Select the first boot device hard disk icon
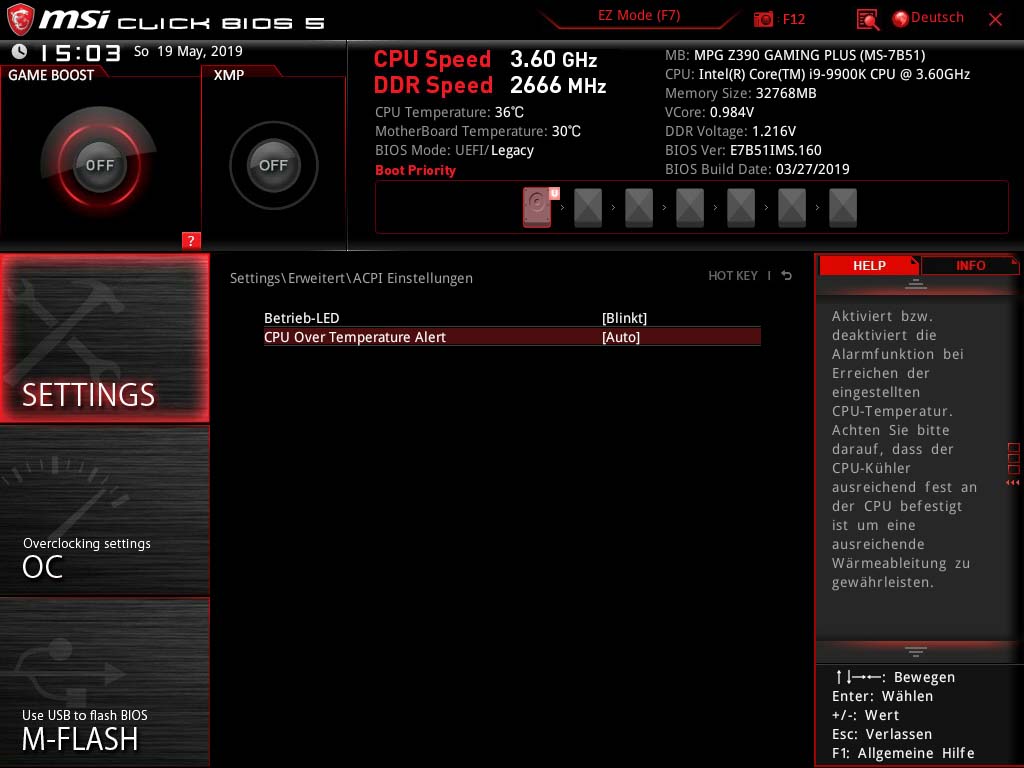The width and height of the screenshot is (1024, 768). 538,207
